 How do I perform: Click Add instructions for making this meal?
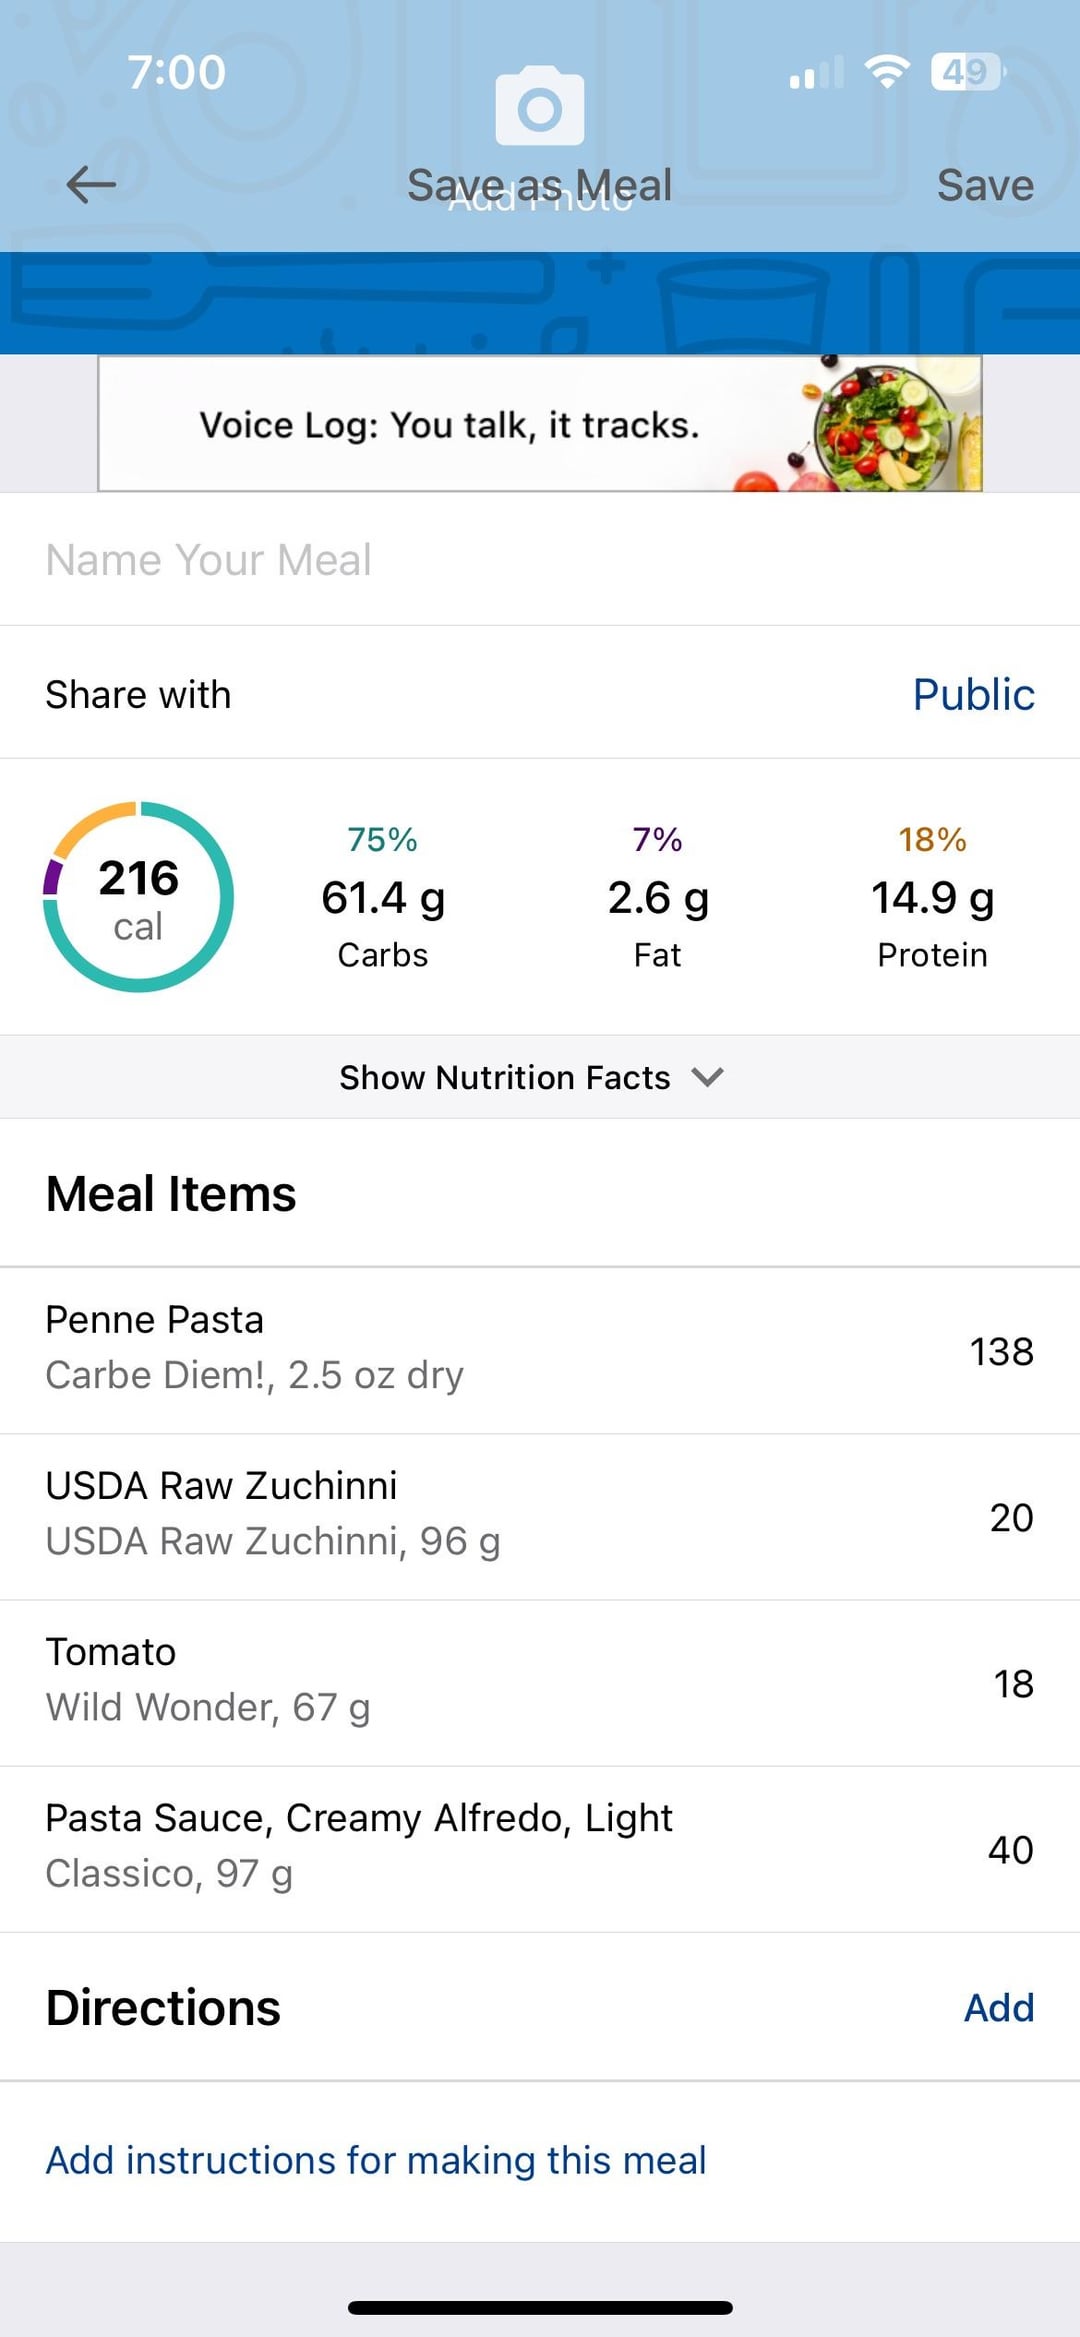point(376,2160)
